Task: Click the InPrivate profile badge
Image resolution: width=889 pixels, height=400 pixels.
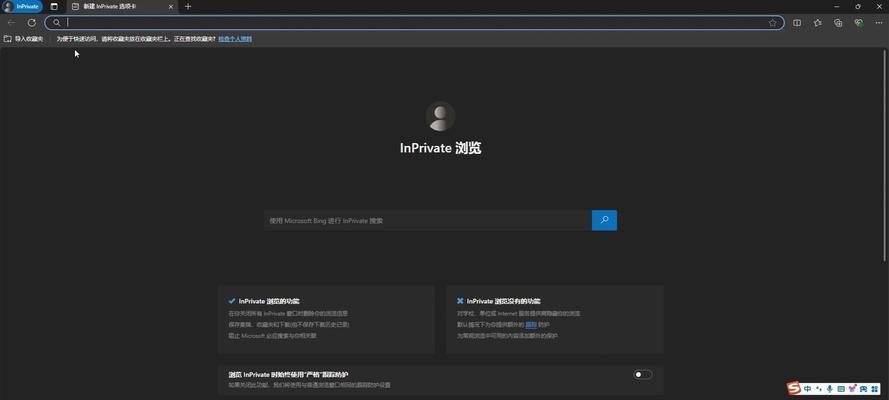Action: pyautogui.click(x=22, y=6)
